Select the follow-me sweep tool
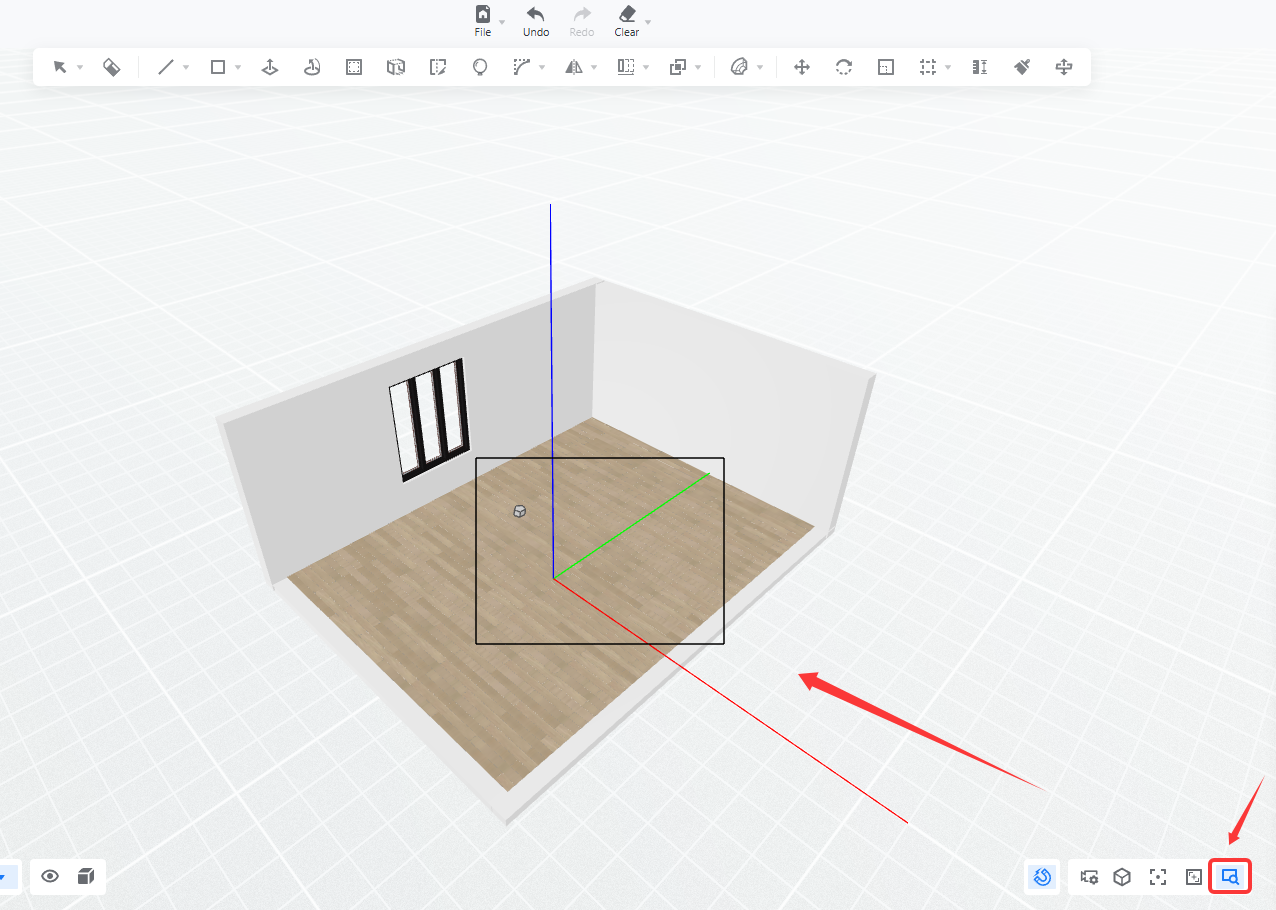The width and height of the screenshot is (1276, 910). point(312,67)
